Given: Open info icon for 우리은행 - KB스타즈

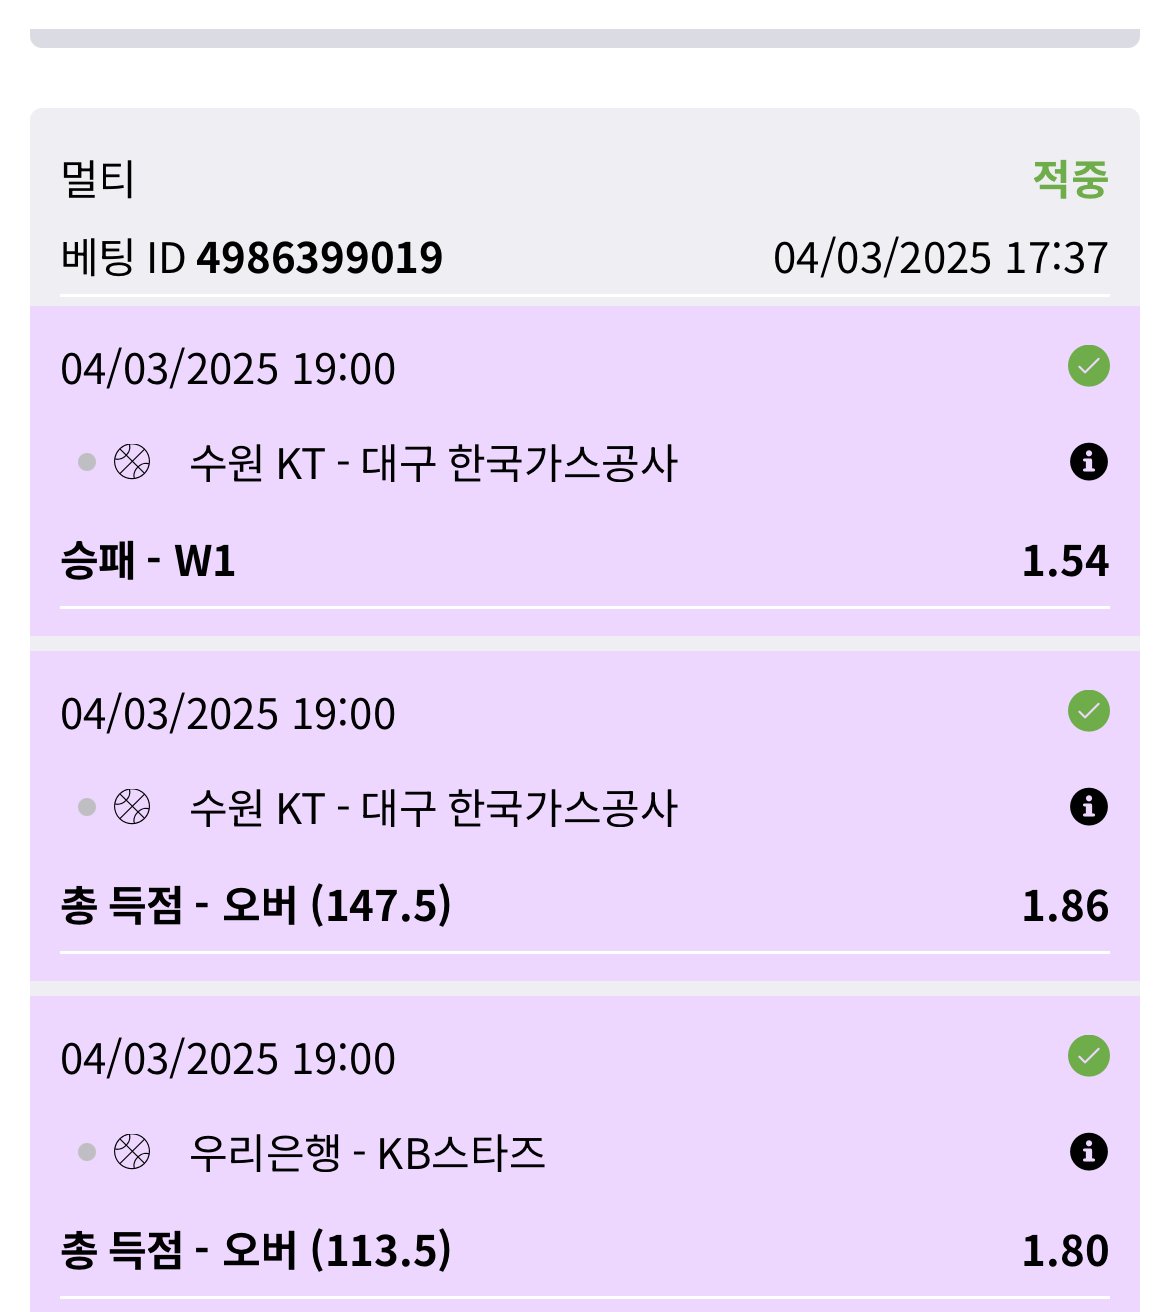Looking at the screenshot, I should (1088, 1152).
